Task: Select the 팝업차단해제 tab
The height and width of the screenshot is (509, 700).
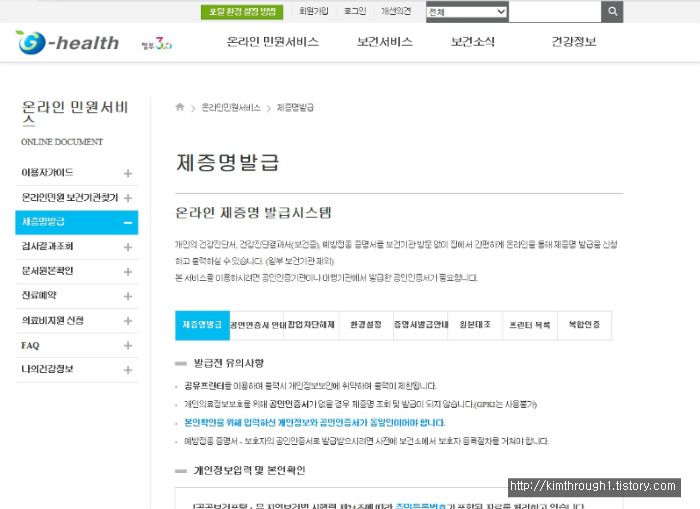Action: pyautogui.click(x=311, y=325)
